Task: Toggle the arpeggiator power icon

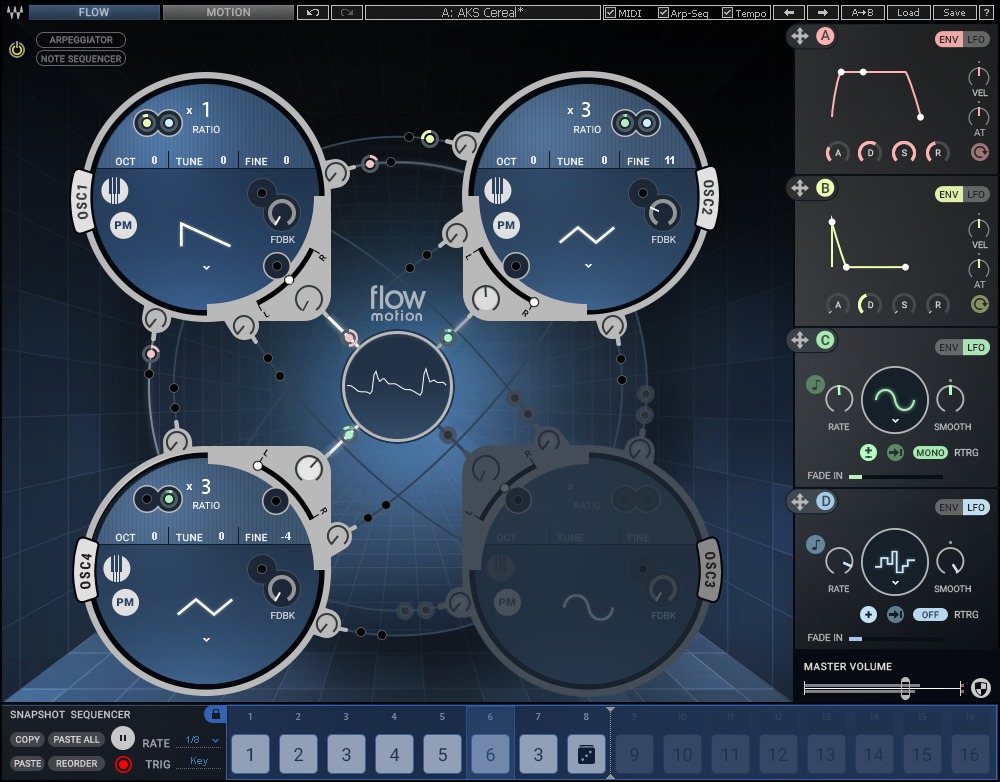Action: click(x=17, y=49)
